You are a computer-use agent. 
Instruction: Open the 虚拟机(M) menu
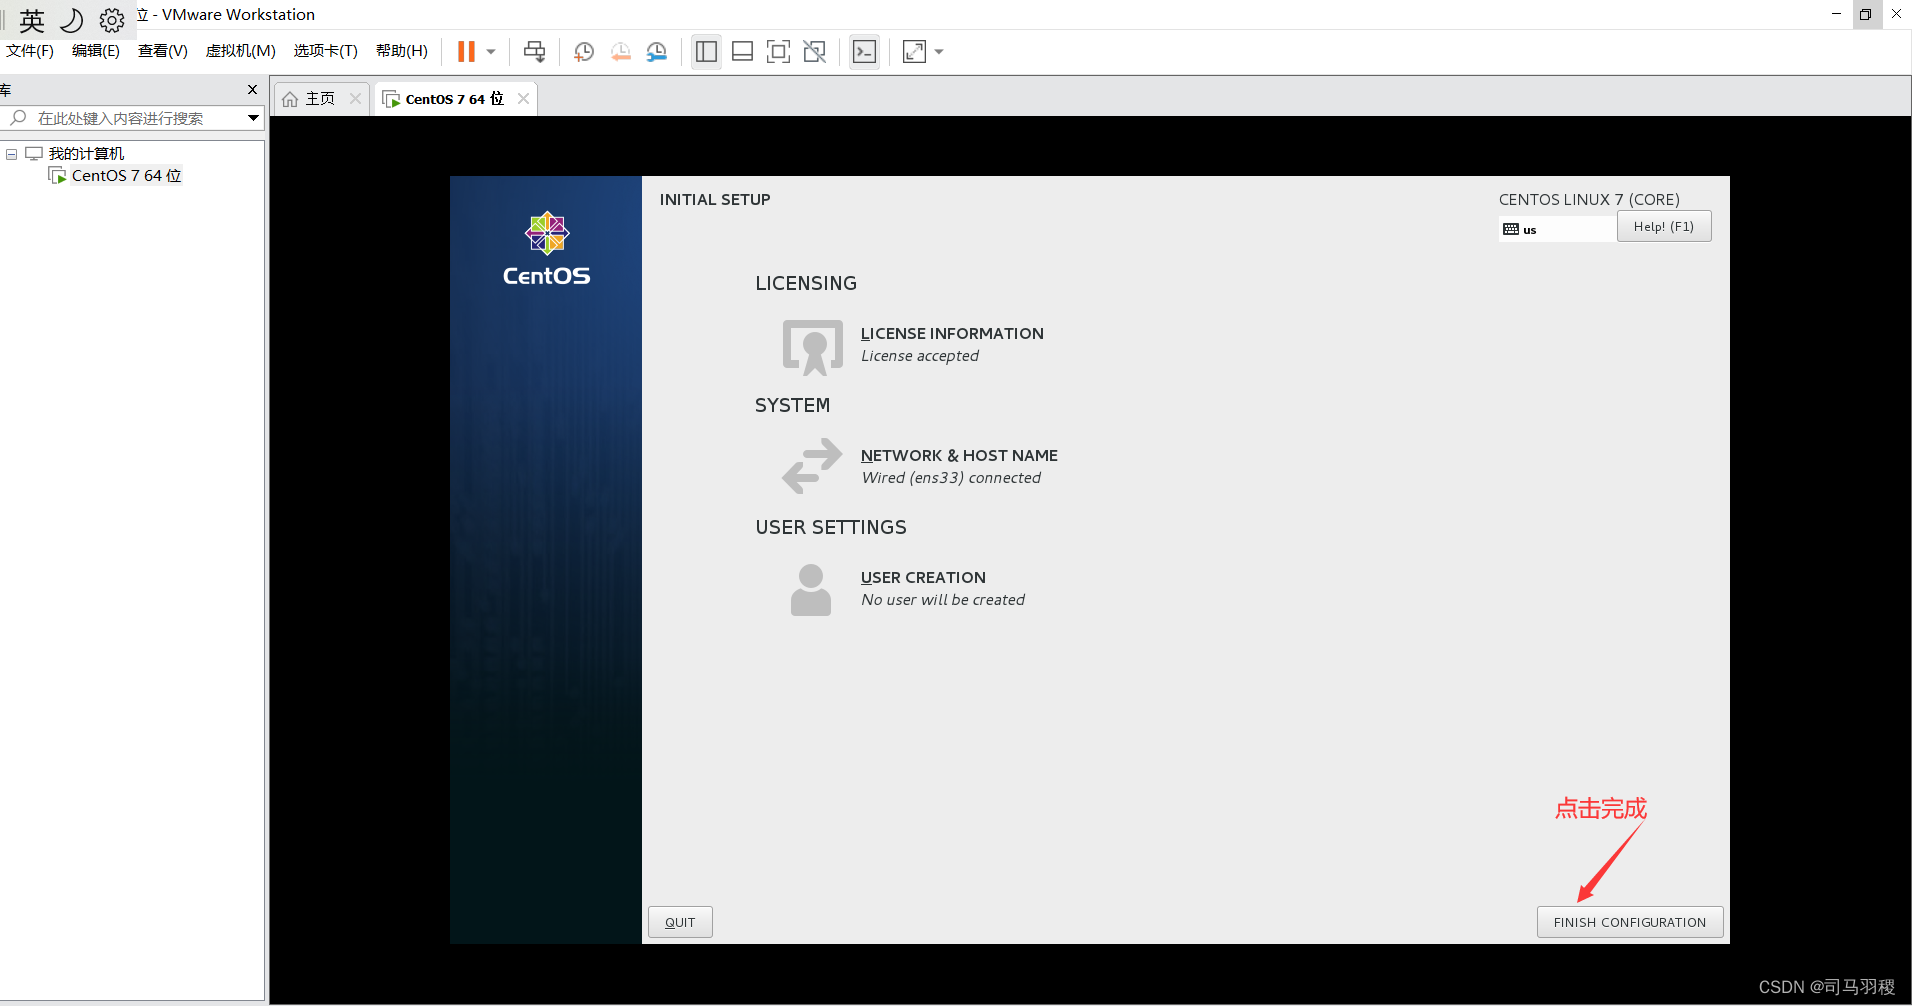point(240,51)
